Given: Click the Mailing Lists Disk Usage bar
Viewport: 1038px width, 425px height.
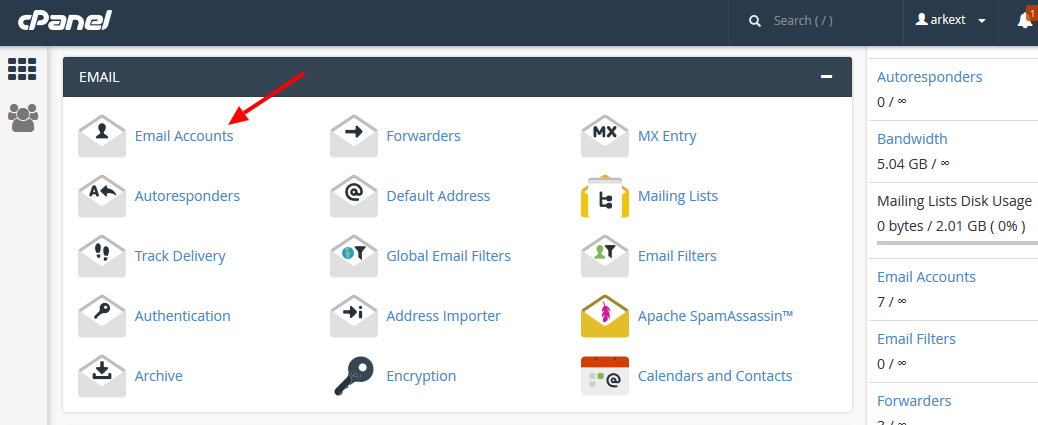Looking at the screenshot, I should click(952, 242).
